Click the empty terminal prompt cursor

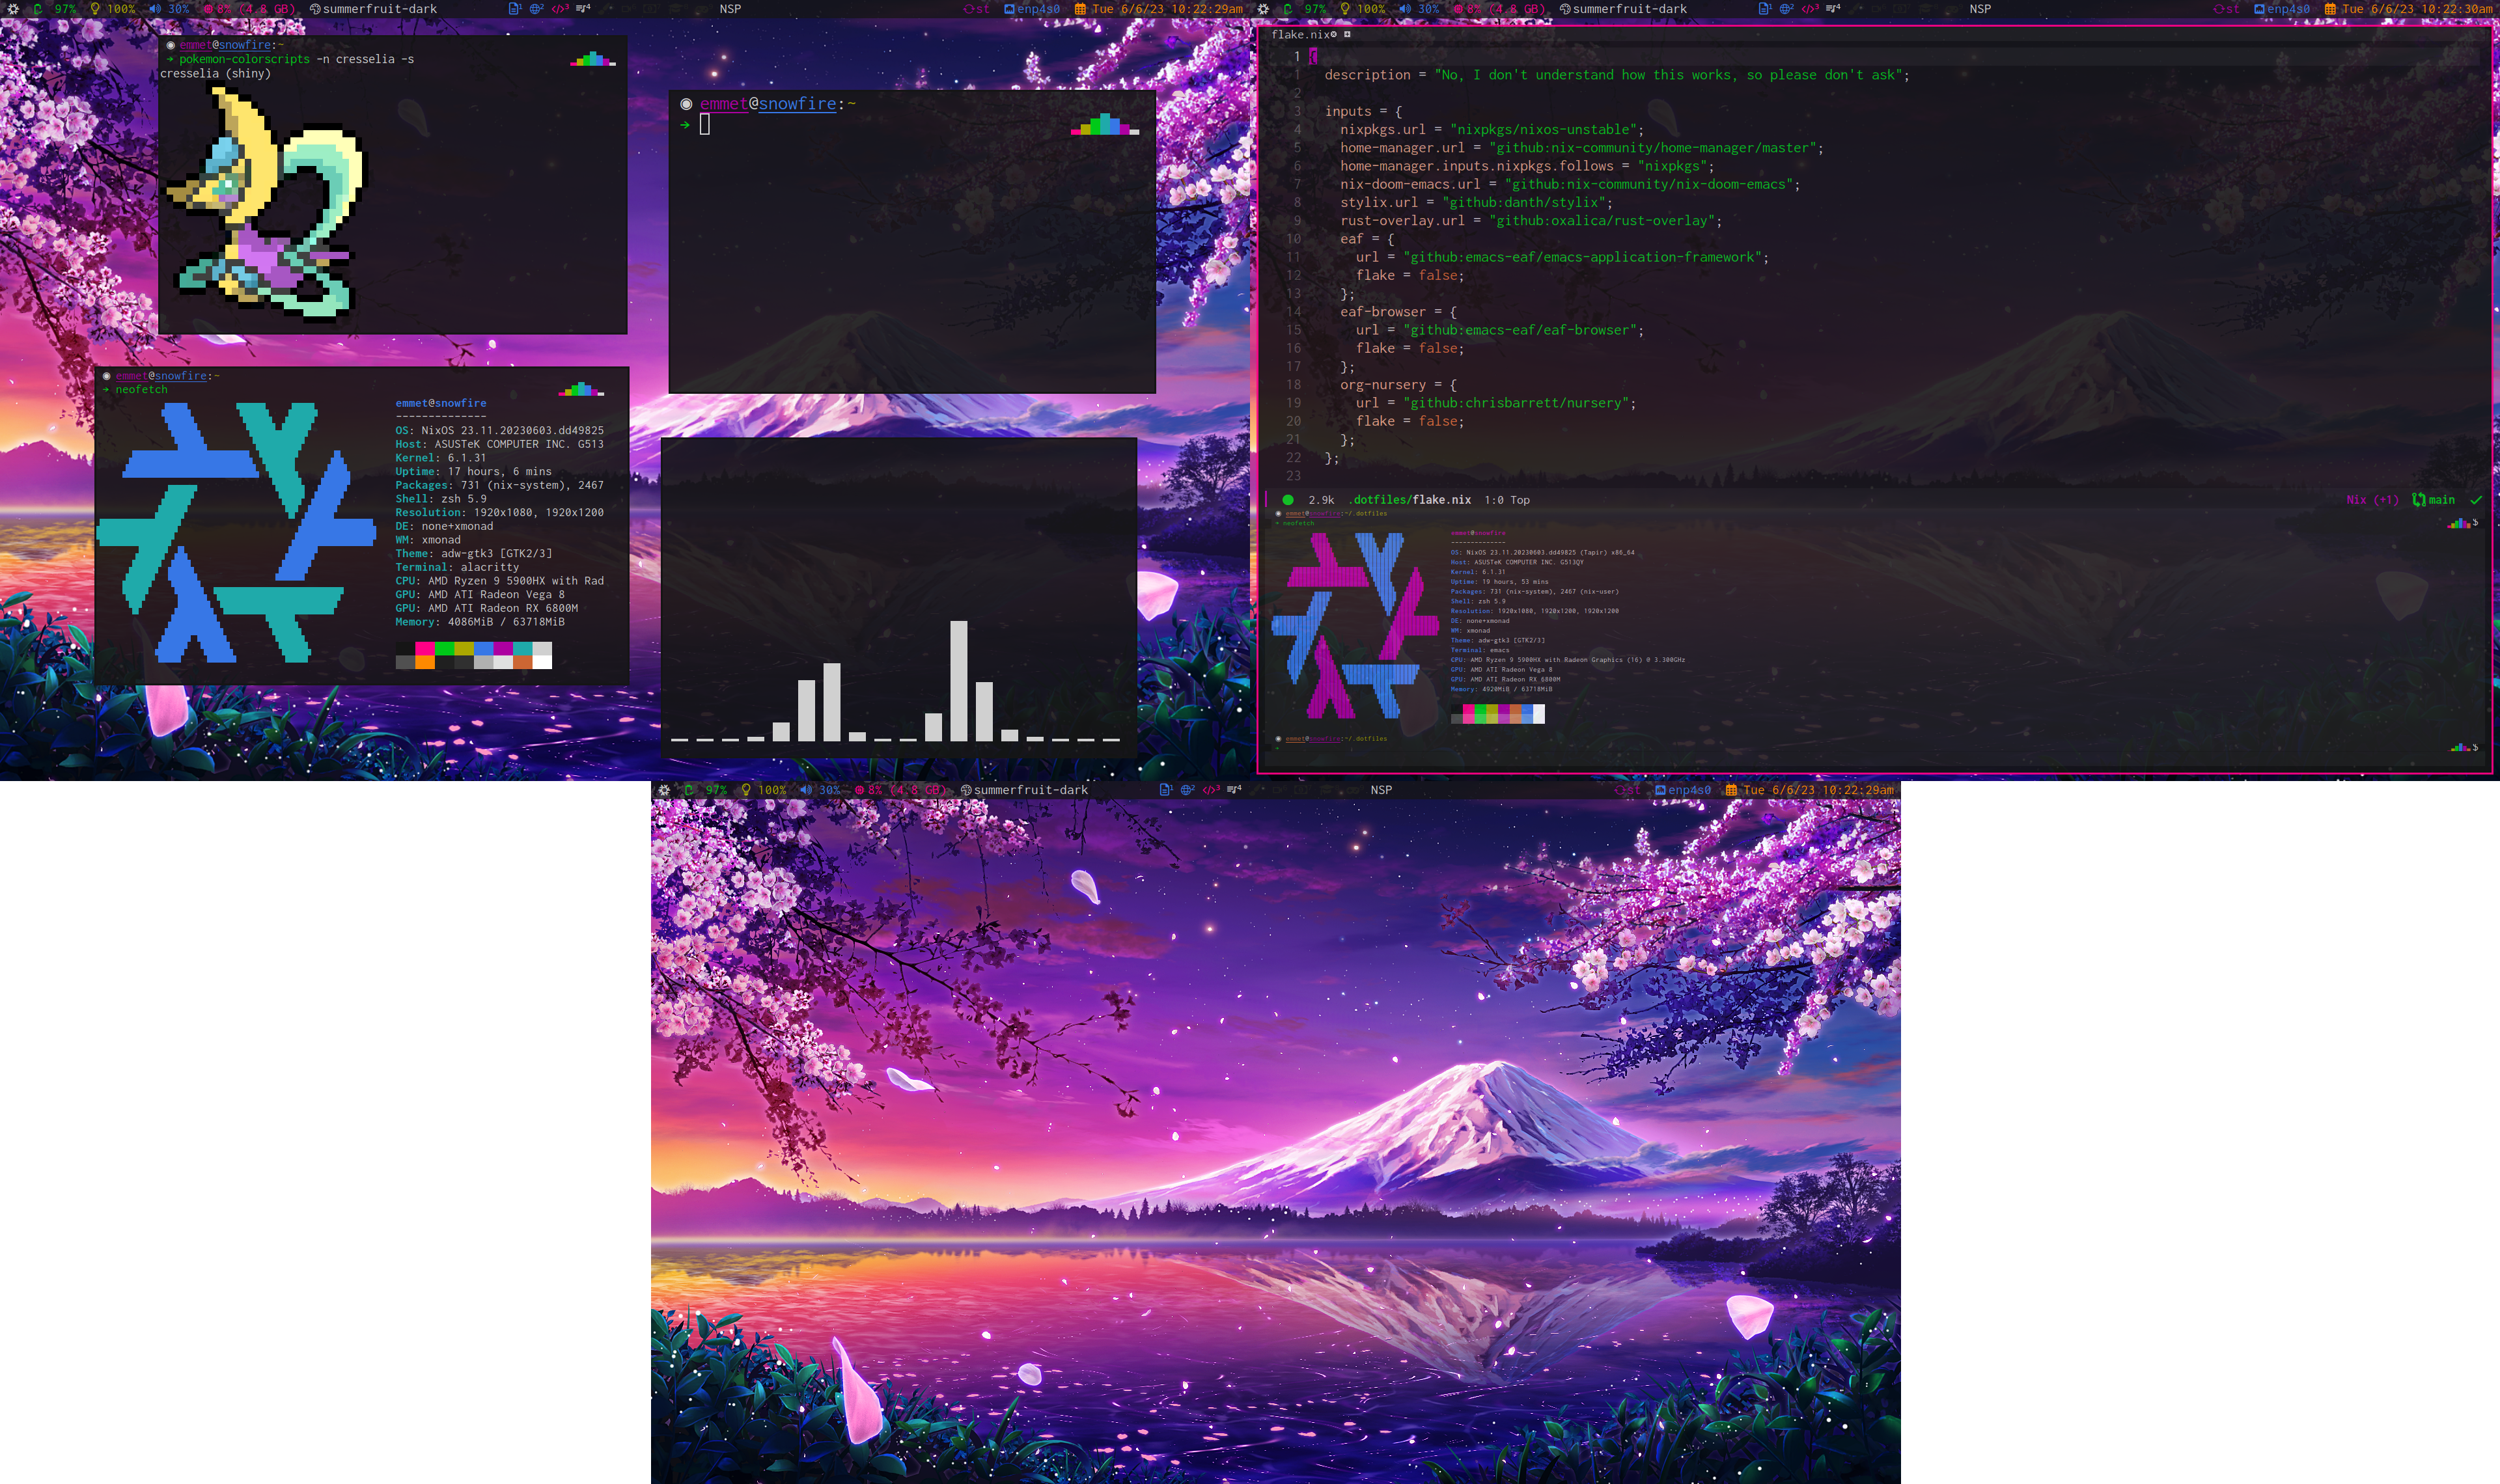(705, 124)
